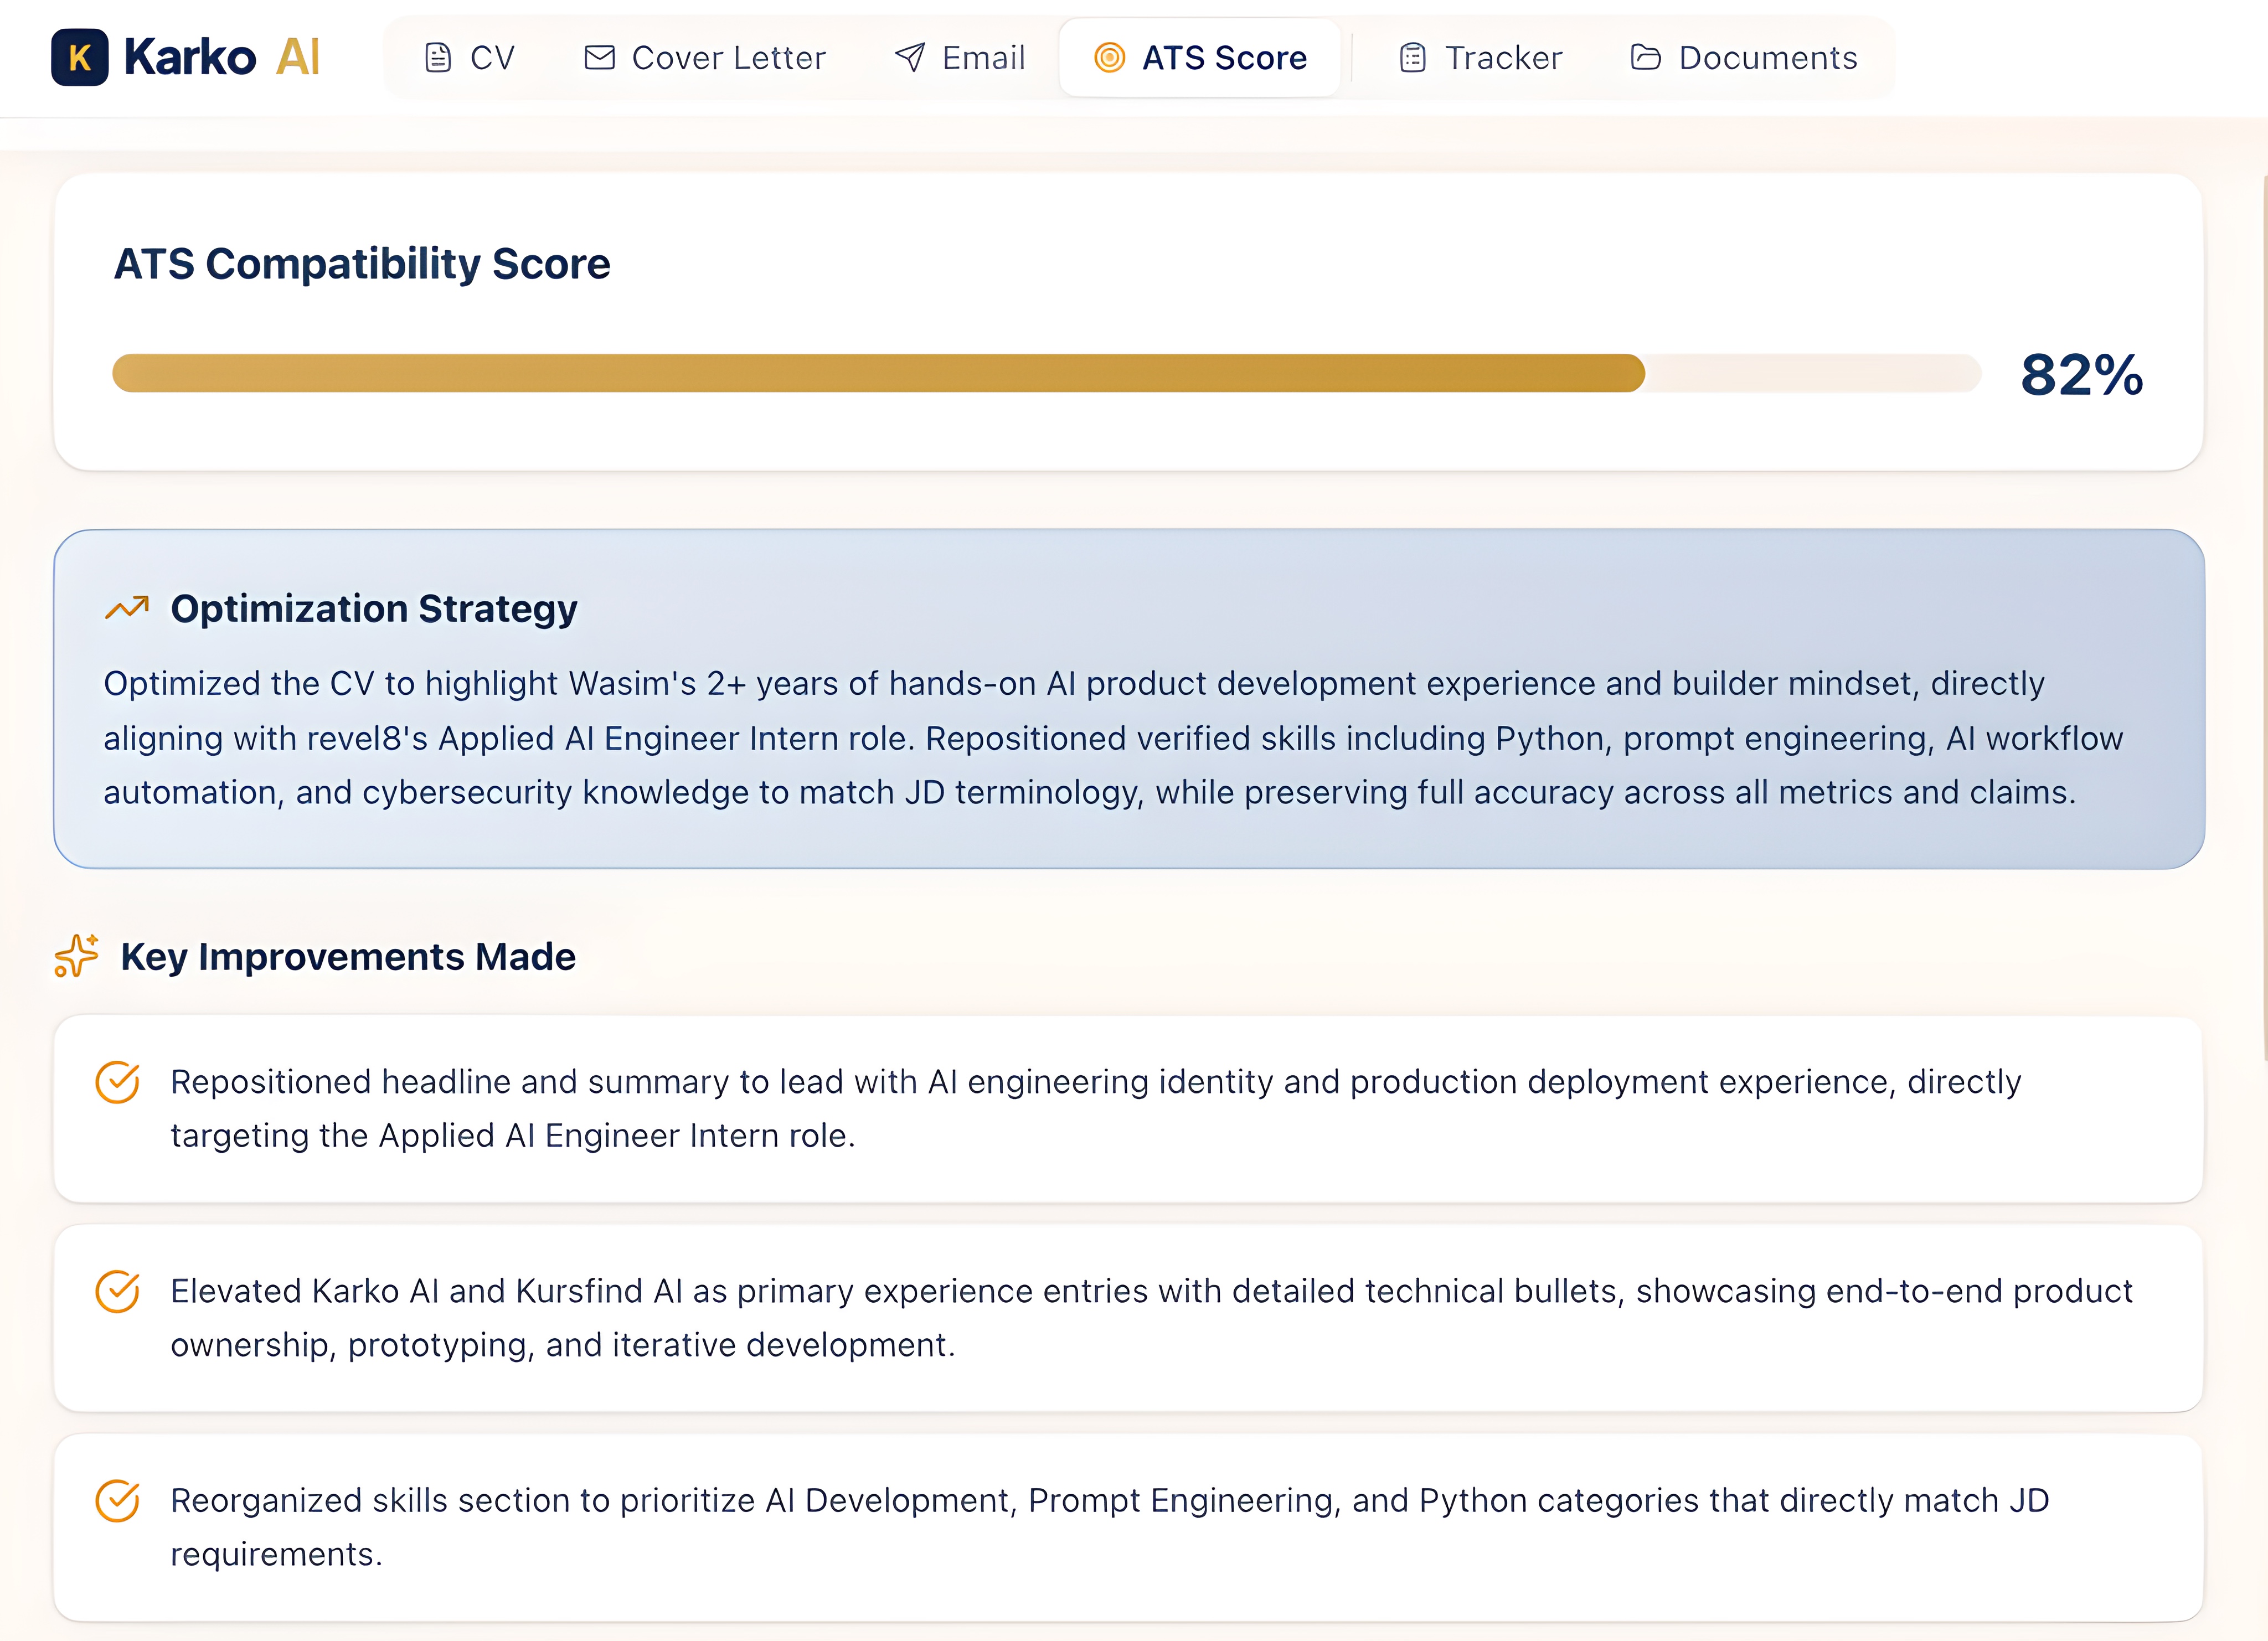Click the Tracker clipboard icon
The height and width of the screenshot is (1641, 2268).
coord(1411,57)
